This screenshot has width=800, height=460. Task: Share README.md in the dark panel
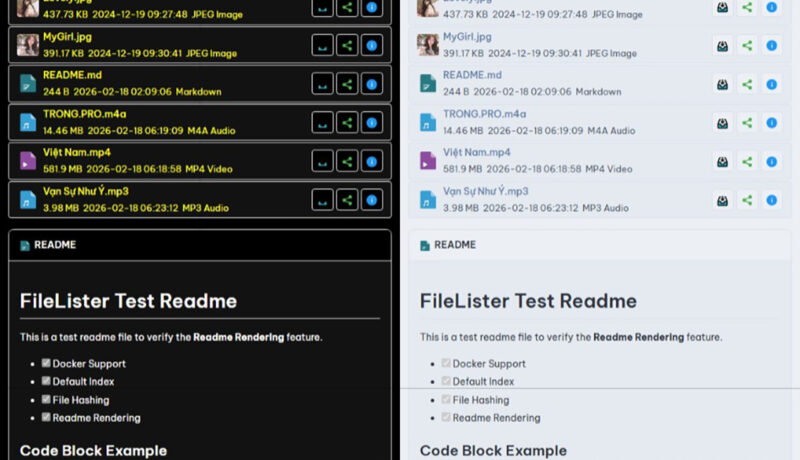pos(347,84)
